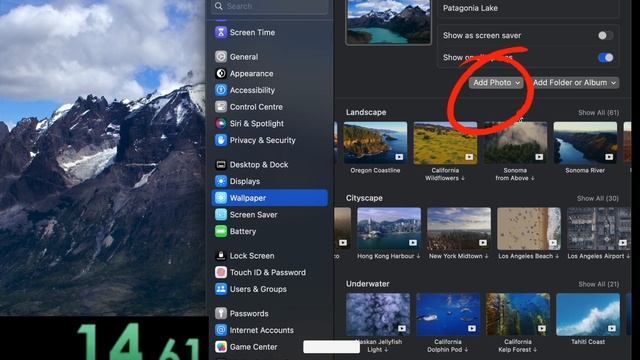Show All 21 Underwater wallpapers

[x=598, y=284]
